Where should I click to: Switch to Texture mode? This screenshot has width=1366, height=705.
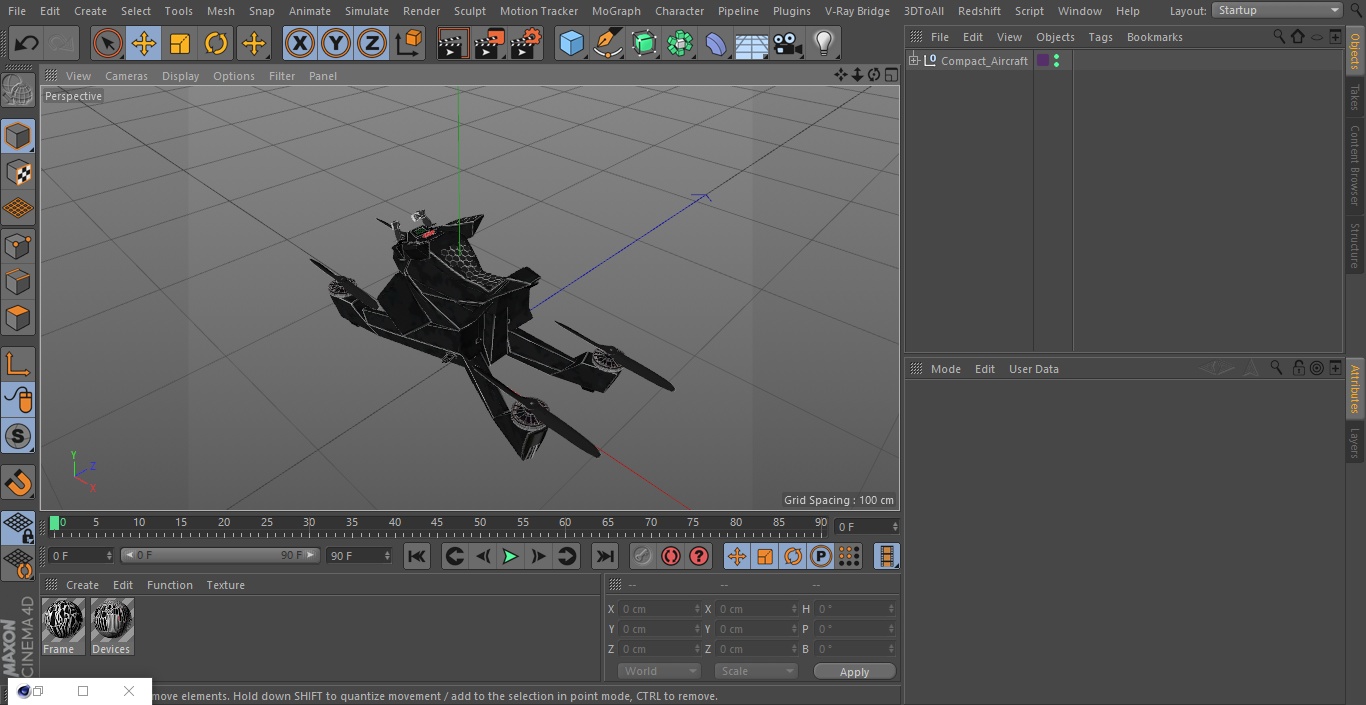(18, 172)
